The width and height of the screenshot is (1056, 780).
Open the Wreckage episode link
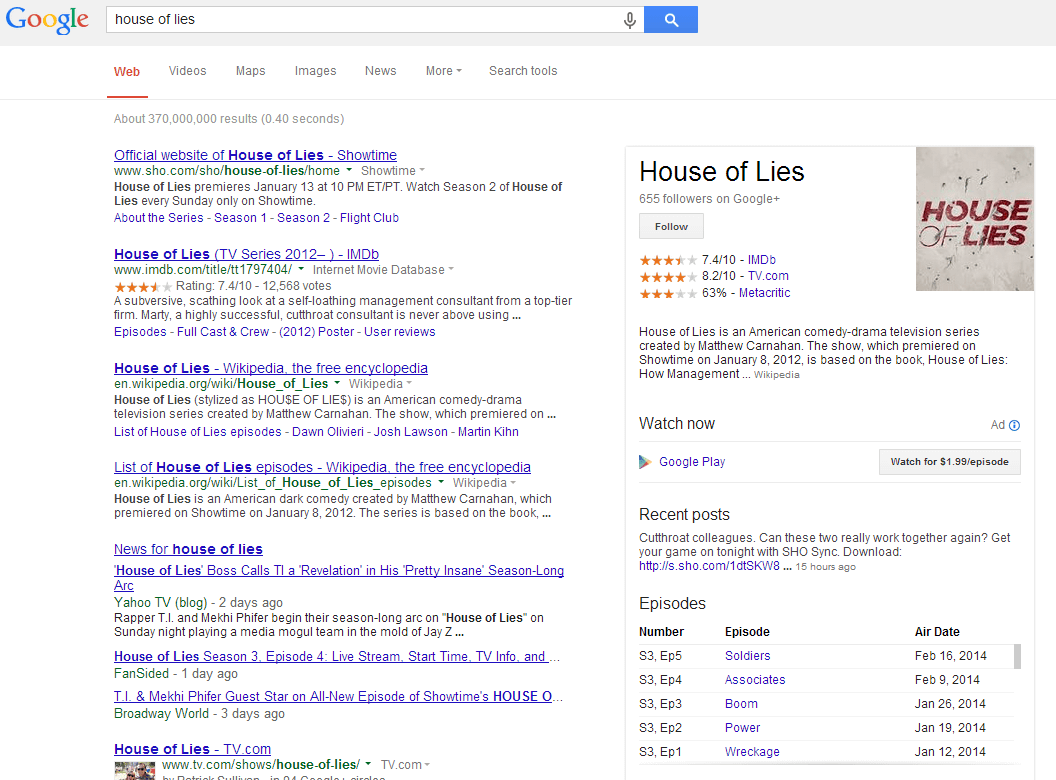[x=752, y=752]
